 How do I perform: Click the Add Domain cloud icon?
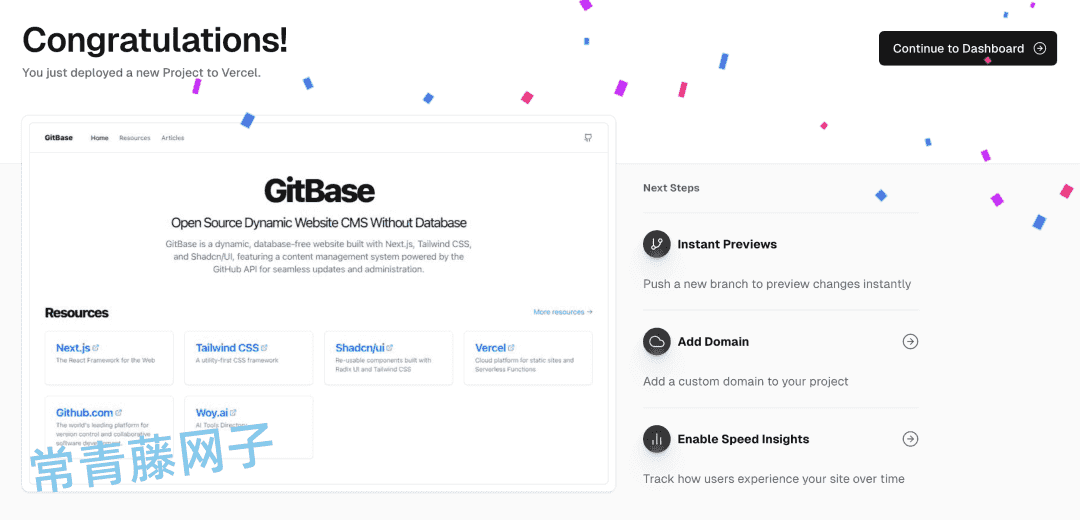click(656, 342)
